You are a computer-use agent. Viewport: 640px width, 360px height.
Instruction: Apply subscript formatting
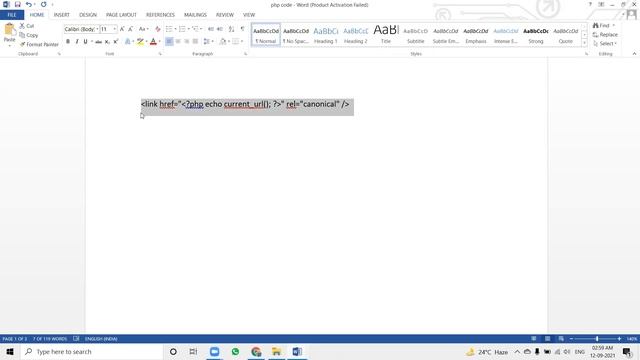pyautogui.click(x=107, y=42)
